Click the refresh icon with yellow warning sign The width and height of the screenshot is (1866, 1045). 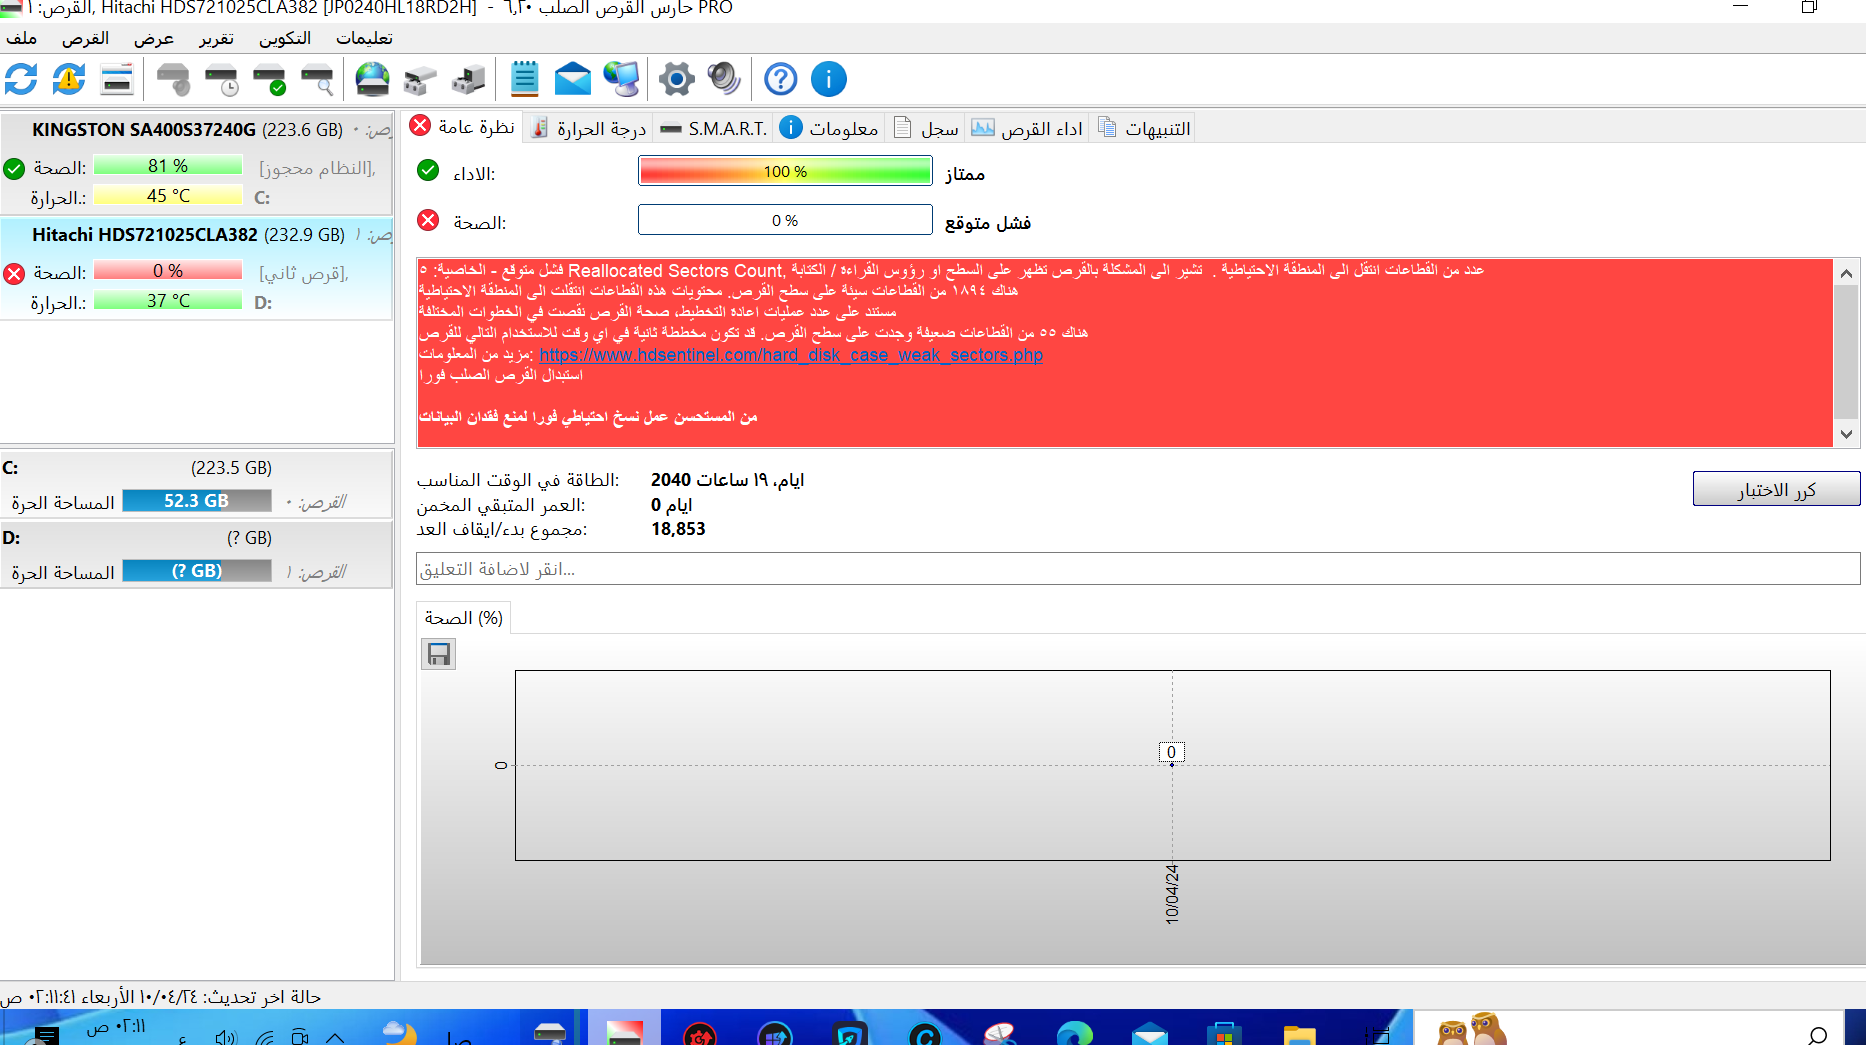pyautogui.click(x=69, y=79)
